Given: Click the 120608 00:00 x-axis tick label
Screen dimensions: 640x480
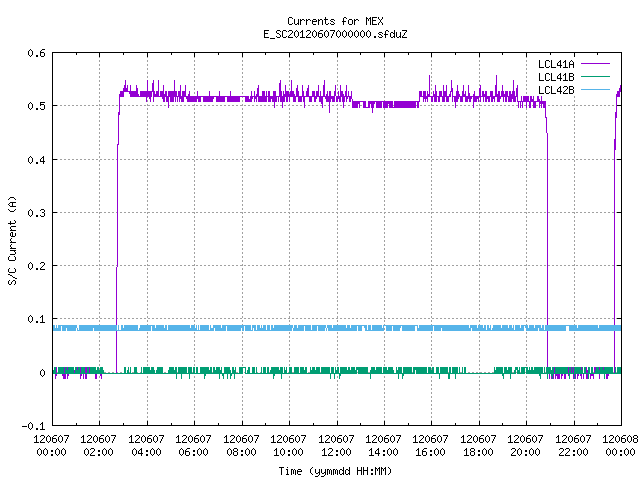Looking at the screenshot, I should pos(620,446).
